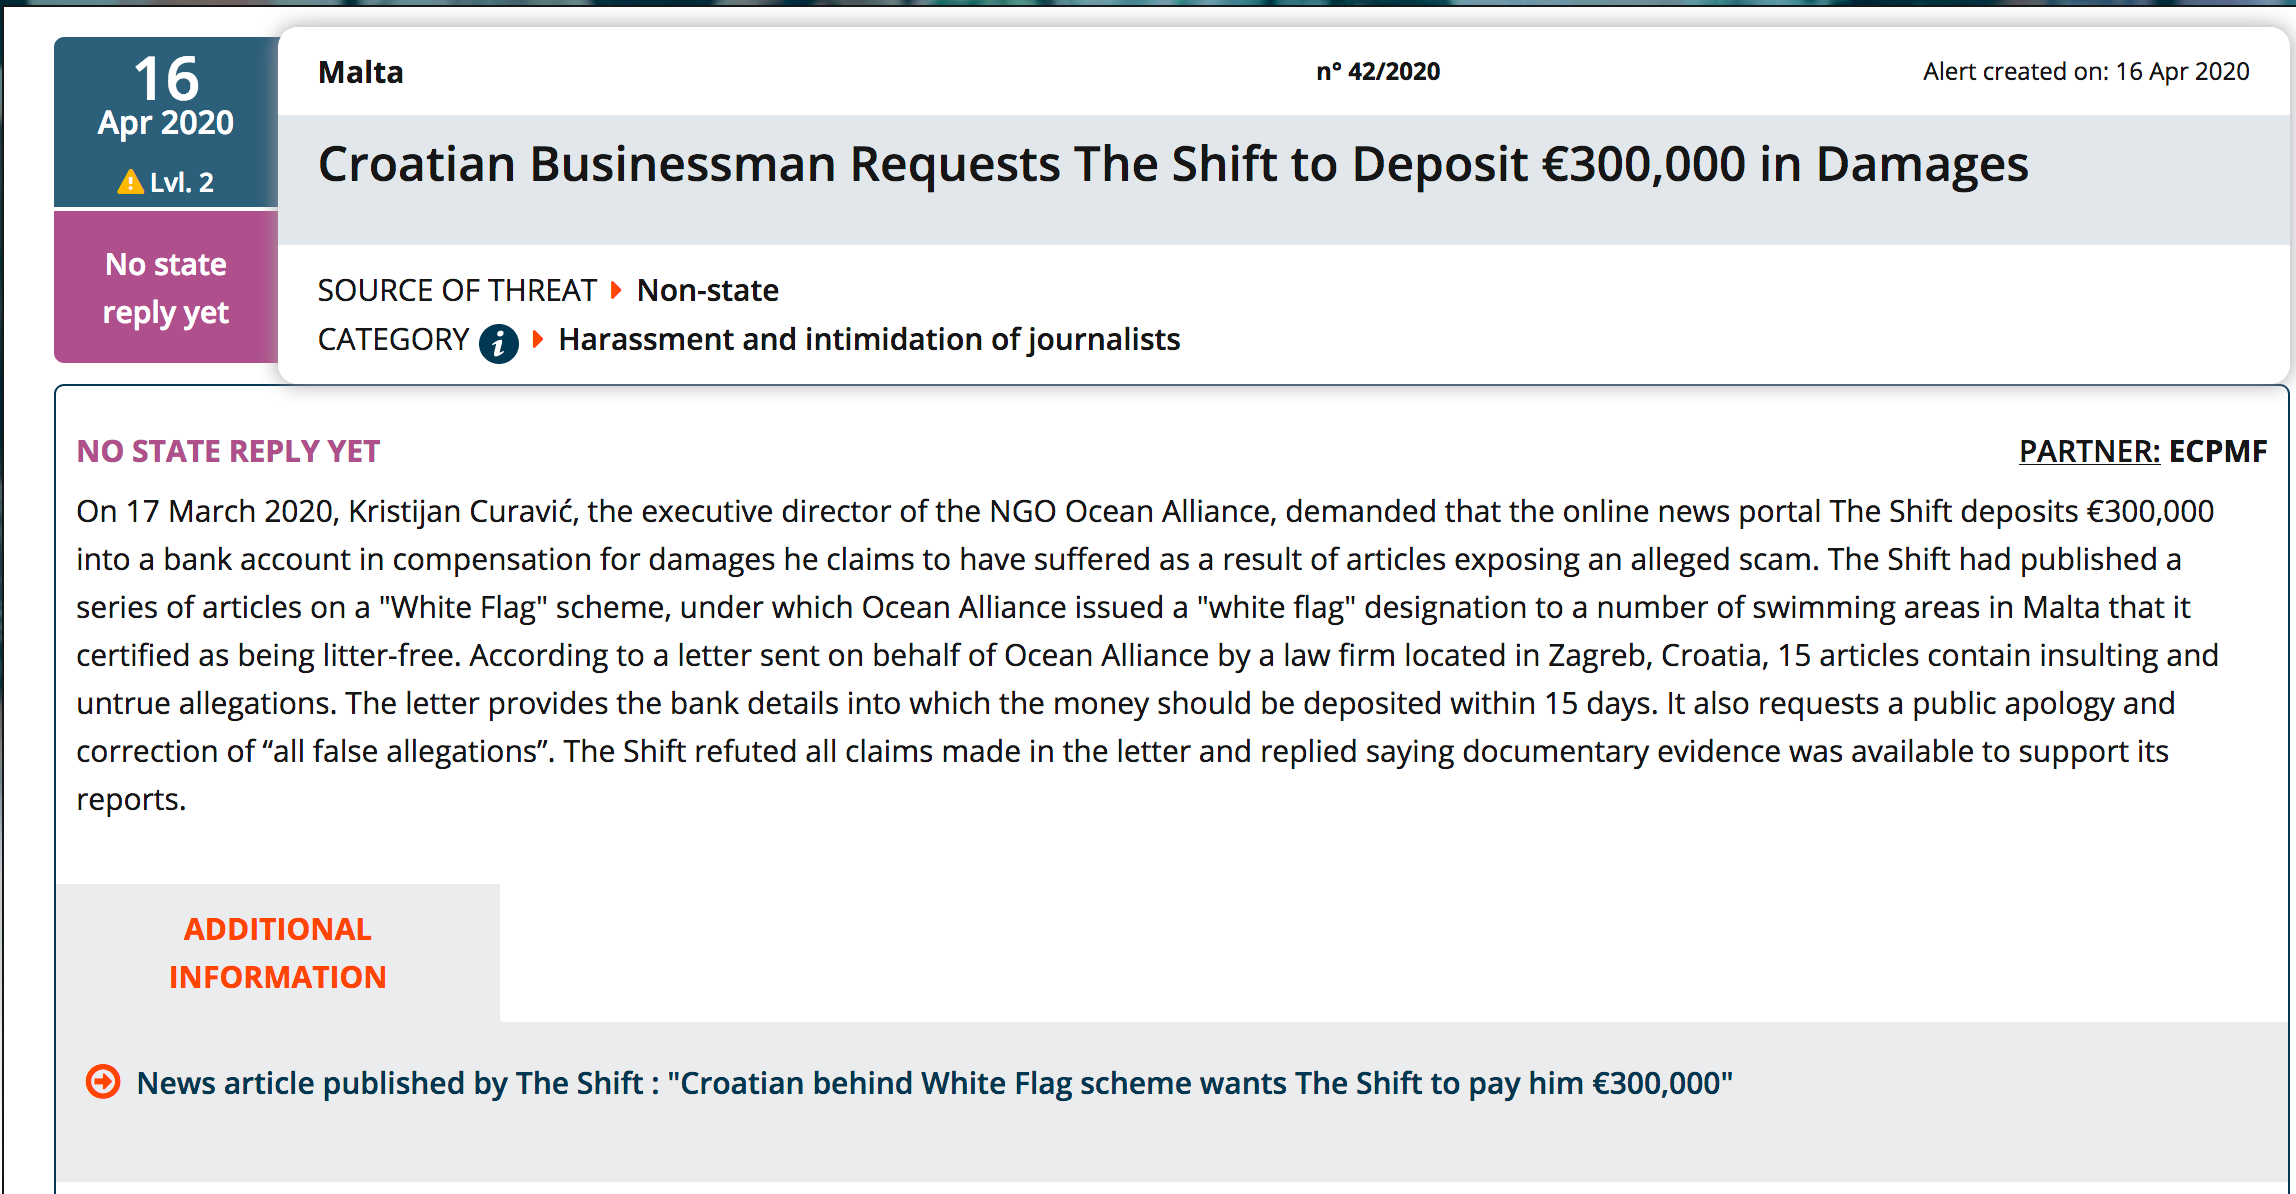
Task: Open The Shift news article link
Action: tap(934, 1083)
